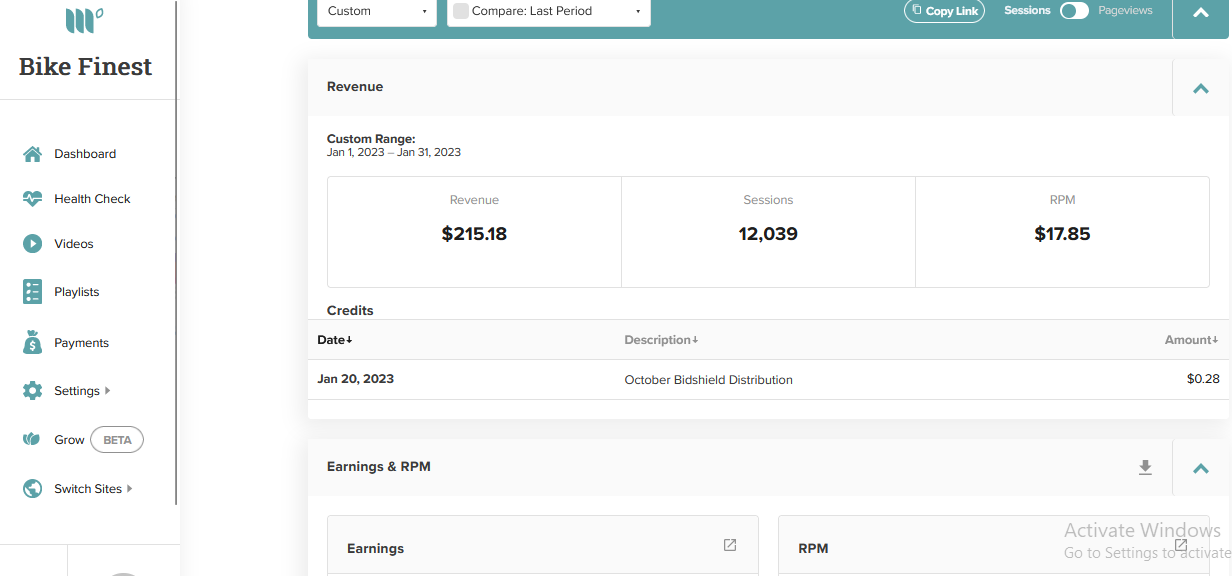
Task: Toggle Sessions to Pageviews switch
Action: coord(1074,11)
